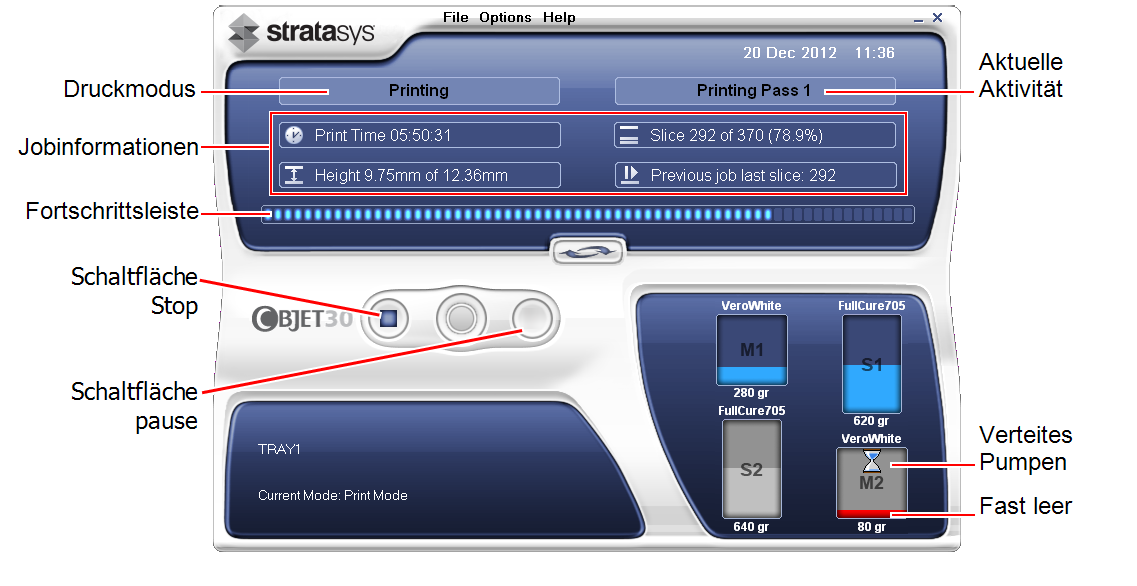
Task: Click the hourglass icon on M2 cartridge
Action: click(871, 461)
